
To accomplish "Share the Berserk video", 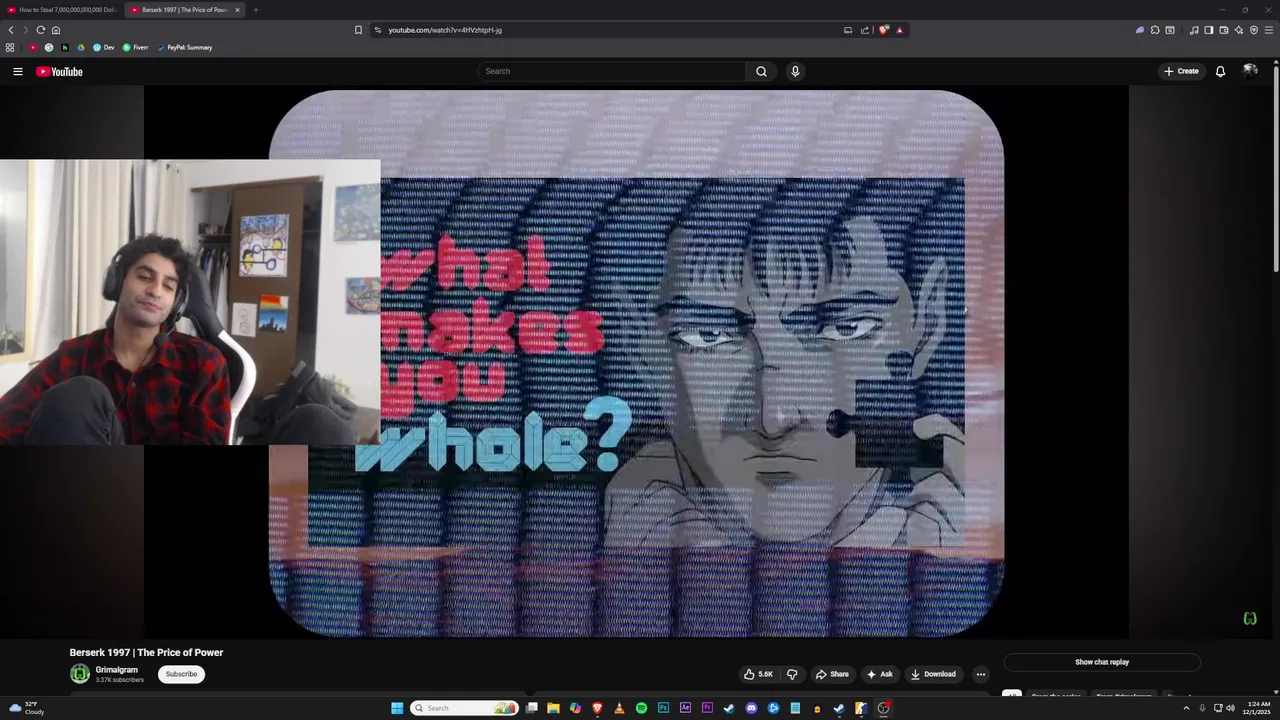I will (832, 674).
